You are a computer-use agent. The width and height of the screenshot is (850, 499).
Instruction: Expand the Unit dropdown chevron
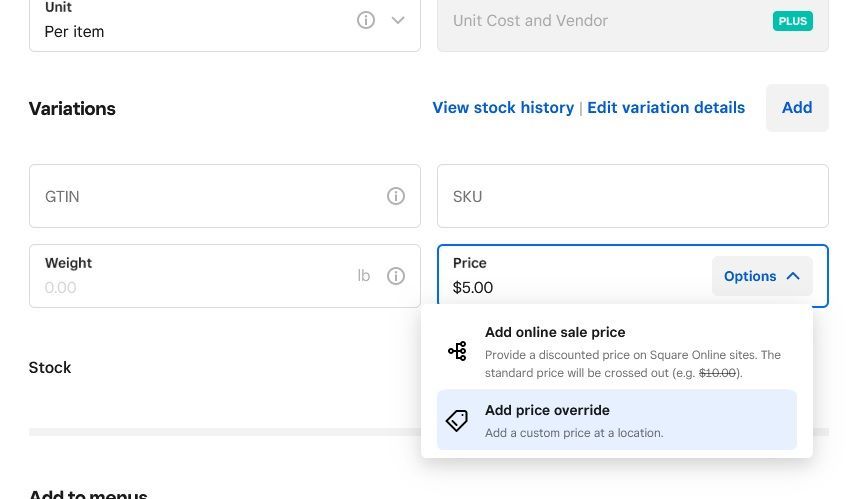(x=398, y=20)
